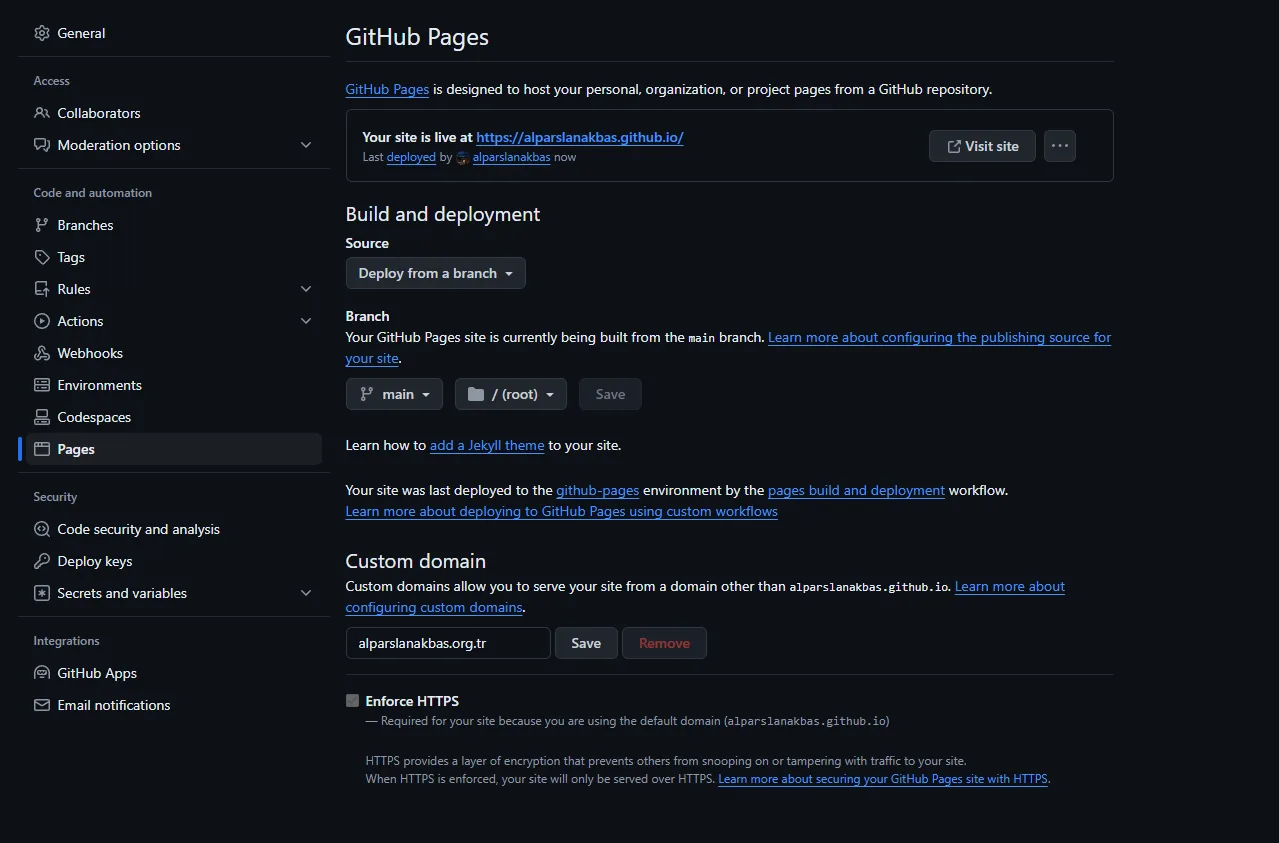Screen dimensions: 1279x843
Task: Click Save beside the custom domain field
Action: coord(586,643)
